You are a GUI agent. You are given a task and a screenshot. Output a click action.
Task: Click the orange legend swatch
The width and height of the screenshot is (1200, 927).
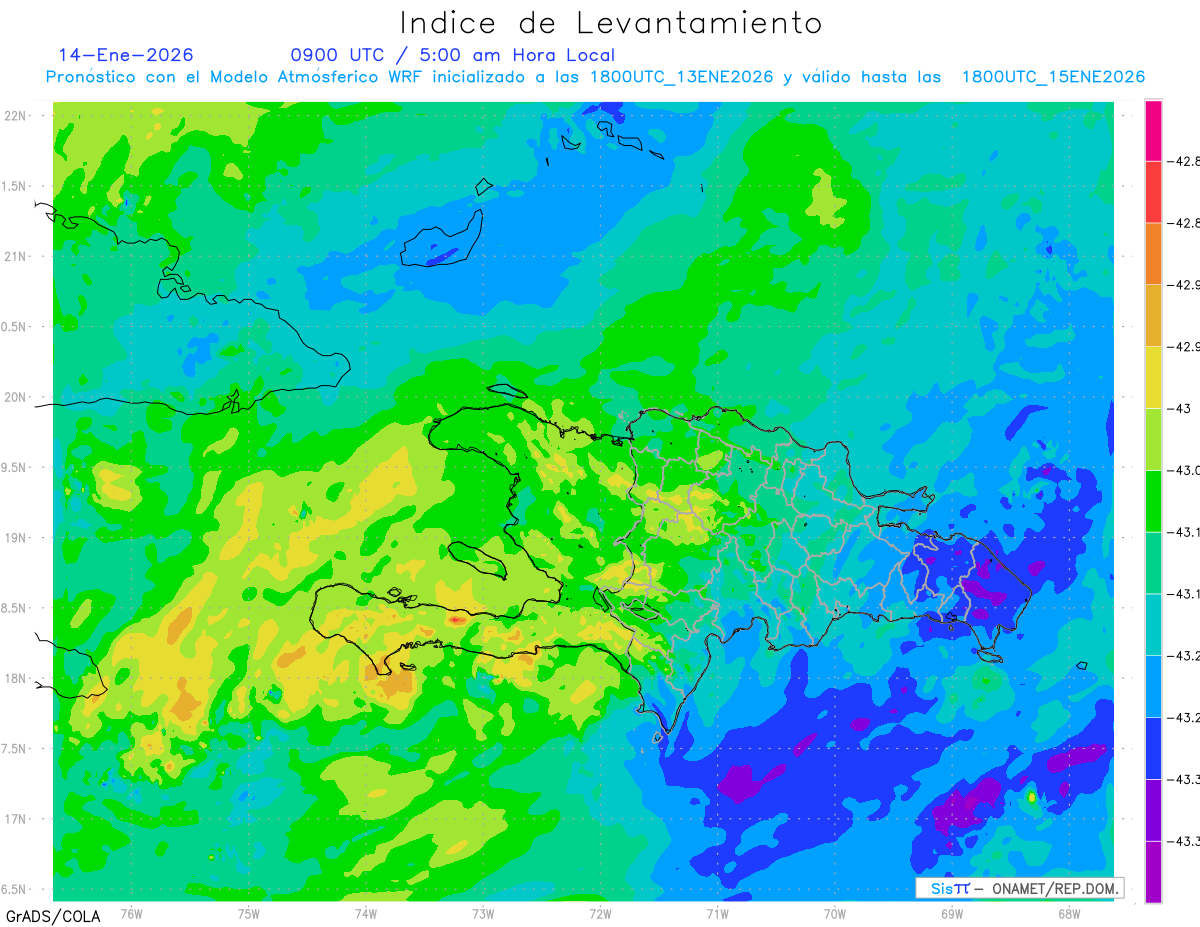click(1153, 253)
